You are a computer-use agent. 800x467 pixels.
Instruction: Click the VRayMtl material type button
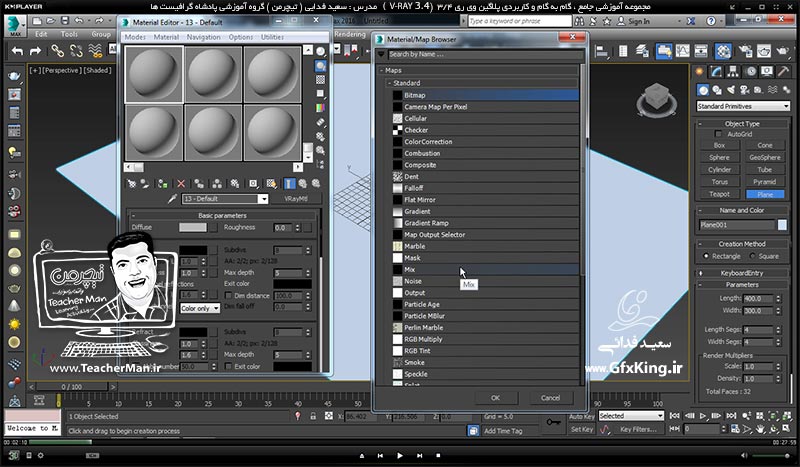296,199
